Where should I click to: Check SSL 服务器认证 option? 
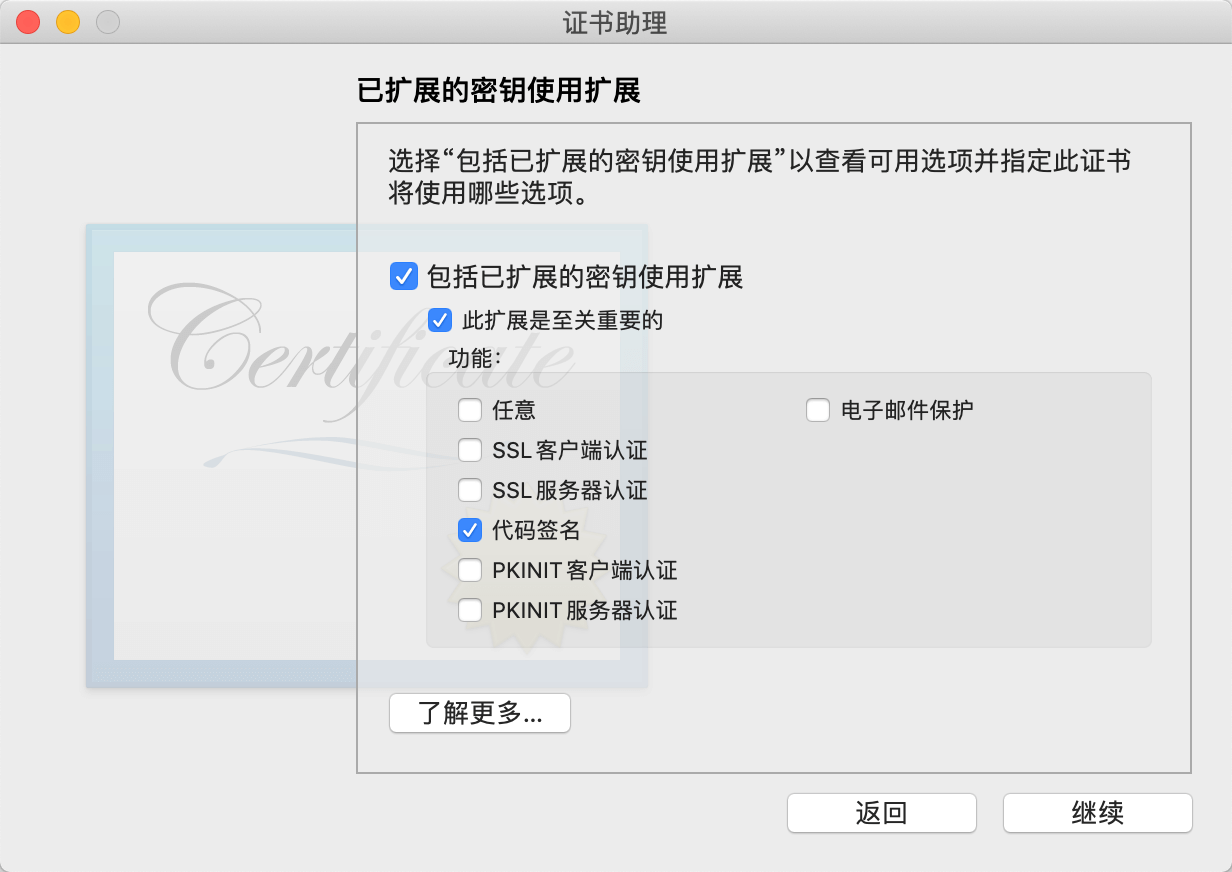470,490
